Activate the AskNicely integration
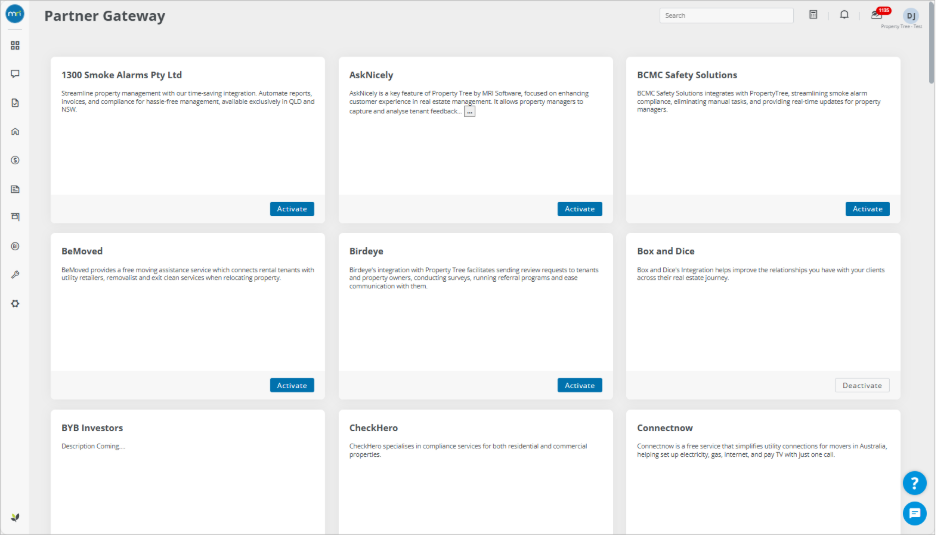 (x=580, y=209)
